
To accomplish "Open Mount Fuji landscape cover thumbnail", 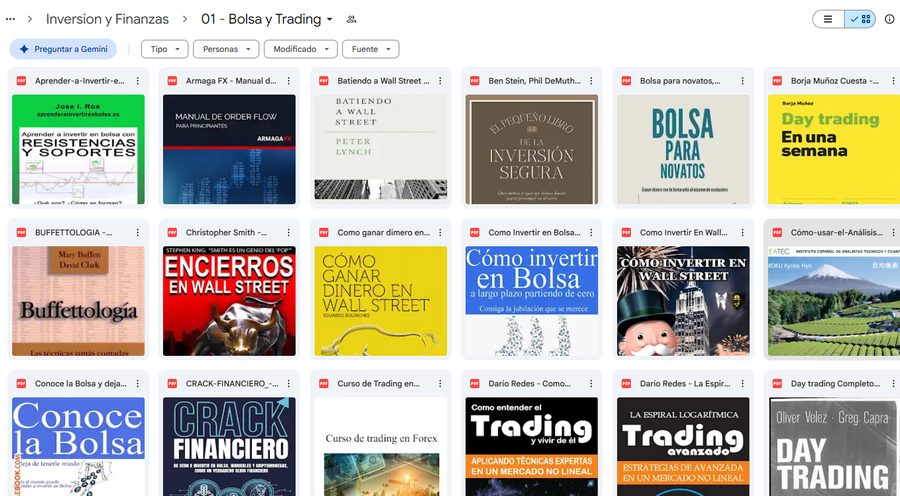I will [834, 301].
